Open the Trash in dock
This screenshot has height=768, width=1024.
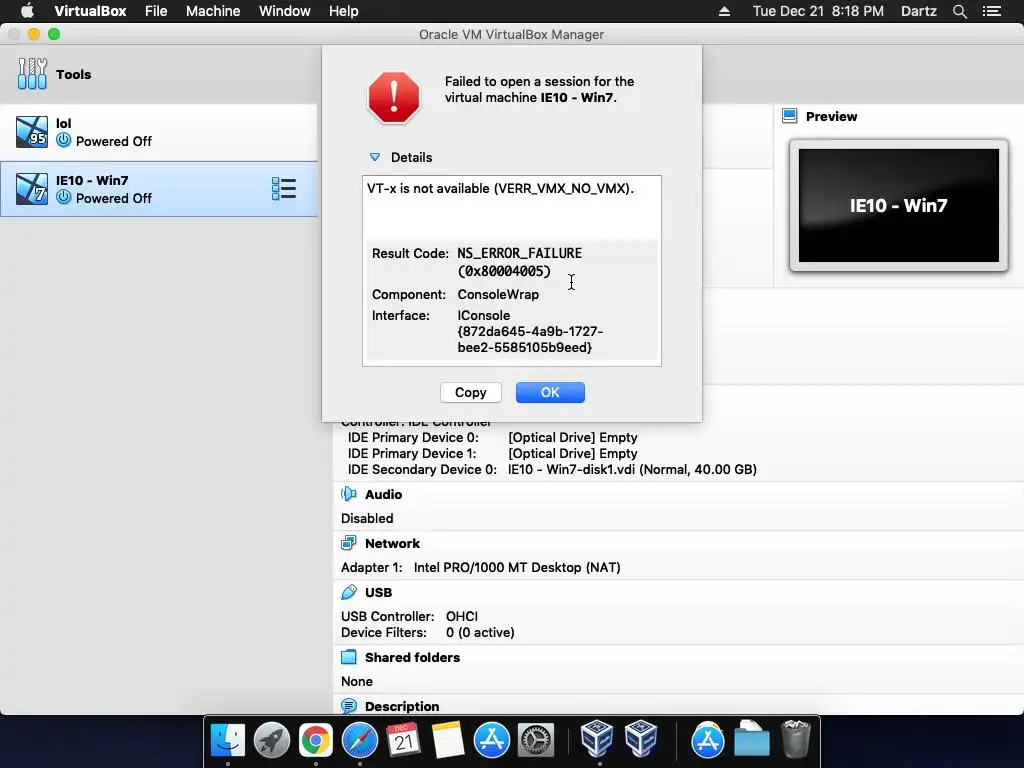click(x=796, y=739)
